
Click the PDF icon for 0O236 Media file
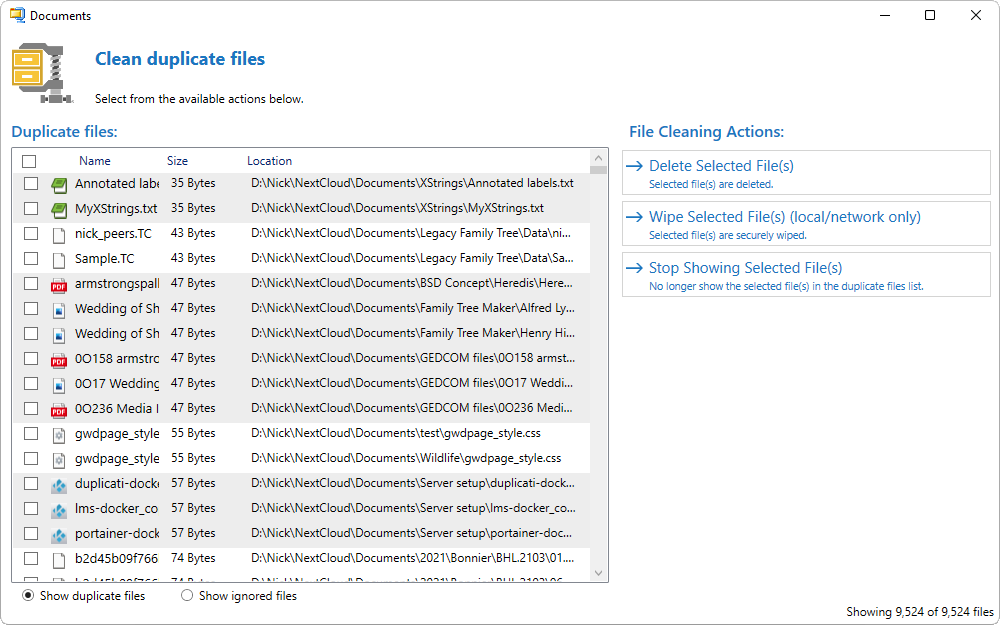click(x=59, y=409)
